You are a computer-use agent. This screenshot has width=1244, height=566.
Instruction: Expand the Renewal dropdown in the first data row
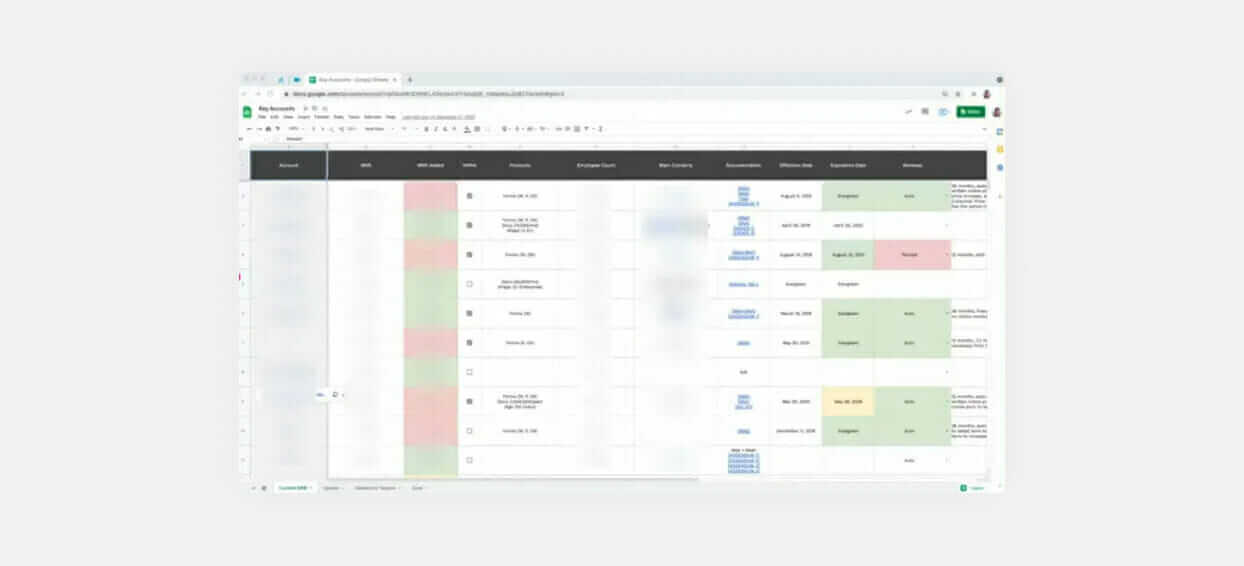[x=946, y=196]
